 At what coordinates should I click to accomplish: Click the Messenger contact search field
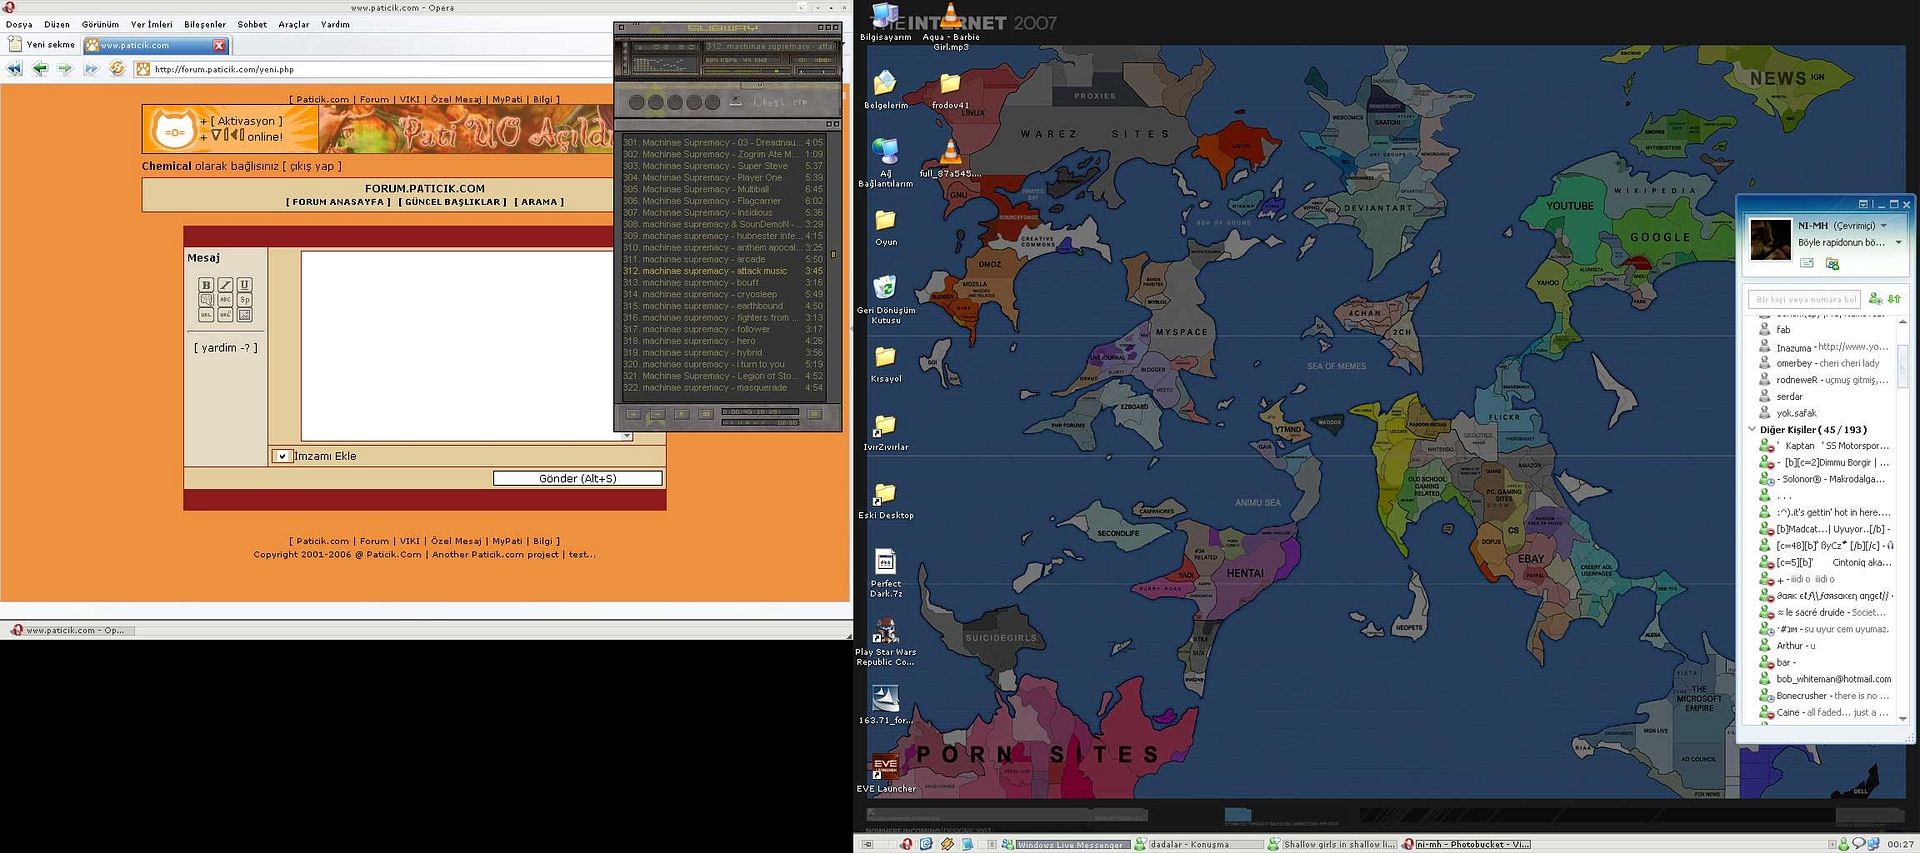(1805, 299)
